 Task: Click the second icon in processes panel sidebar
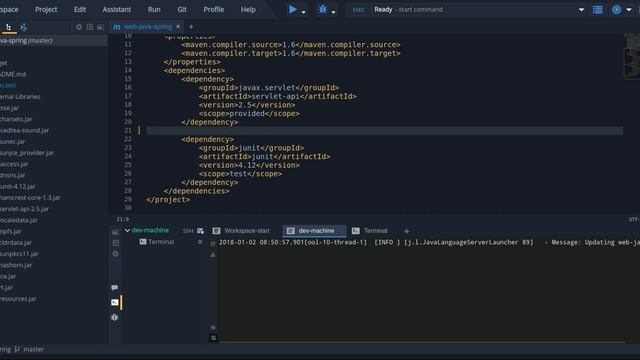pyautogui.click(x=116, y=243)
